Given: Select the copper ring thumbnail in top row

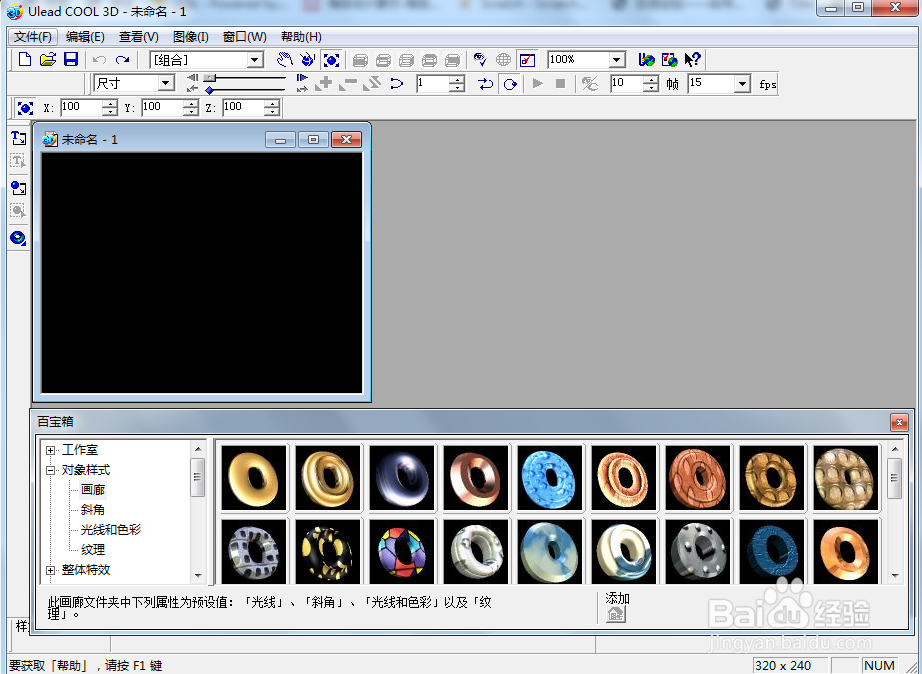Looking at the screenshot, I should (x=476, y=478).
